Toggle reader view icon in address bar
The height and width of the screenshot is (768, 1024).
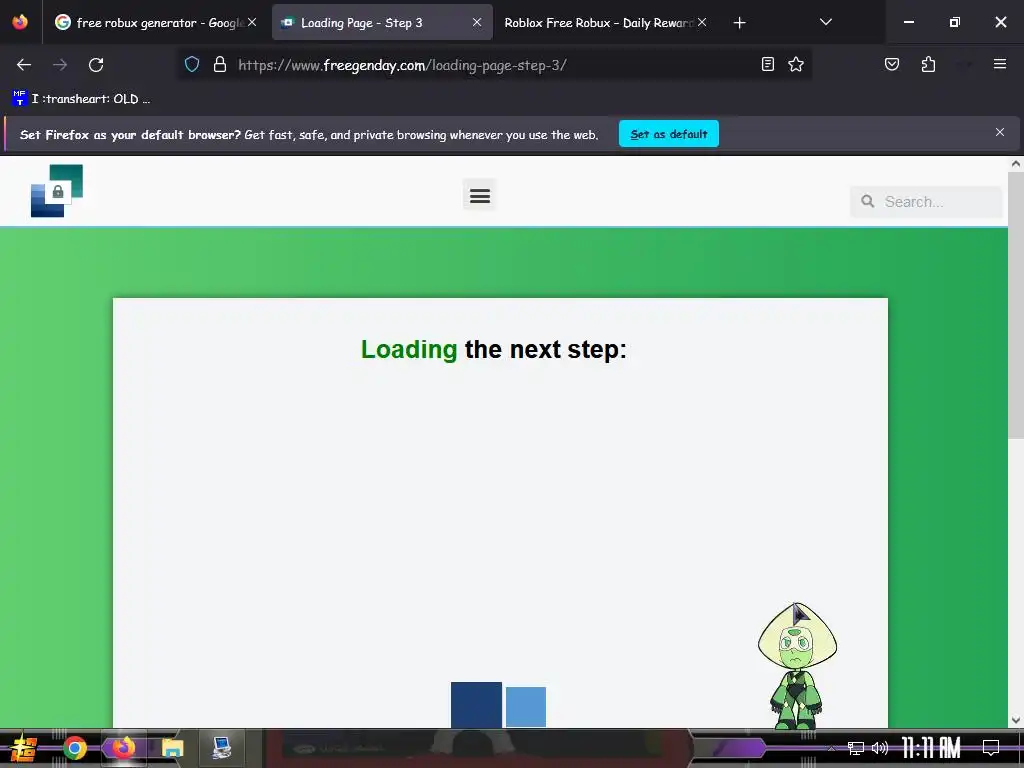(x=768, y=64)
